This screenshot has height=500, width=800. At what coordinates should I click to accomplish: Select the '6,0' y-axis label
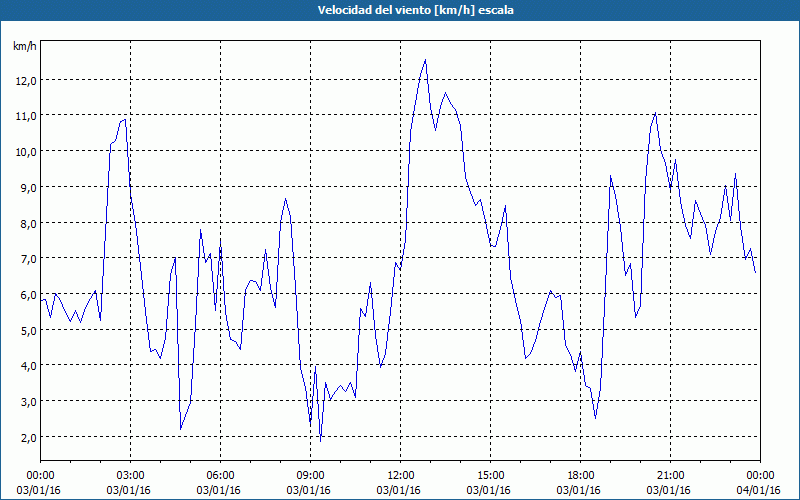coord(29,294)
